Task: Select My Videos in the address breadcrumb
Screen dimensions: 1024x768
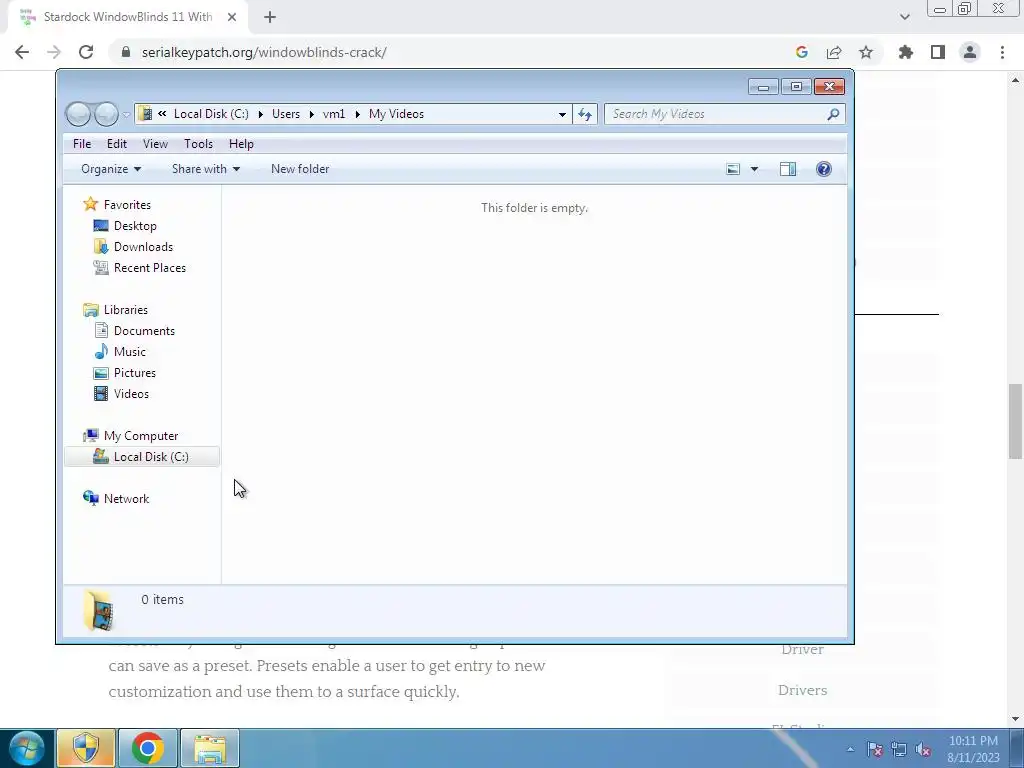Action: tap(396, 114)
